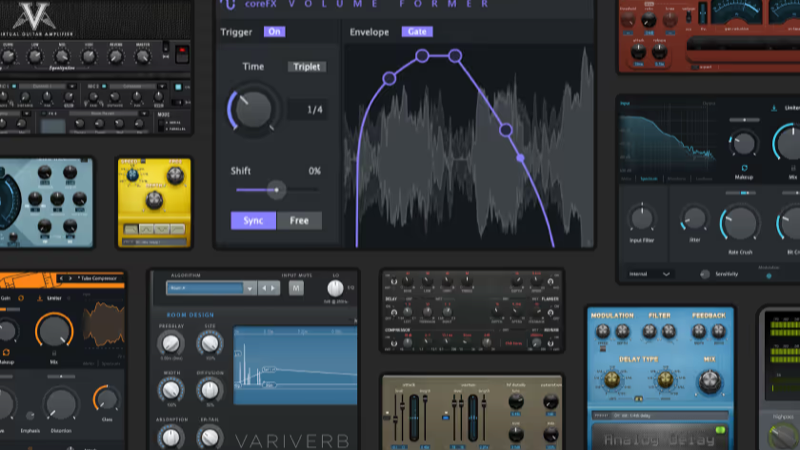Click the Envelope Gate button
This screenshot has width=800, height=450.
[x=417, y=32]
